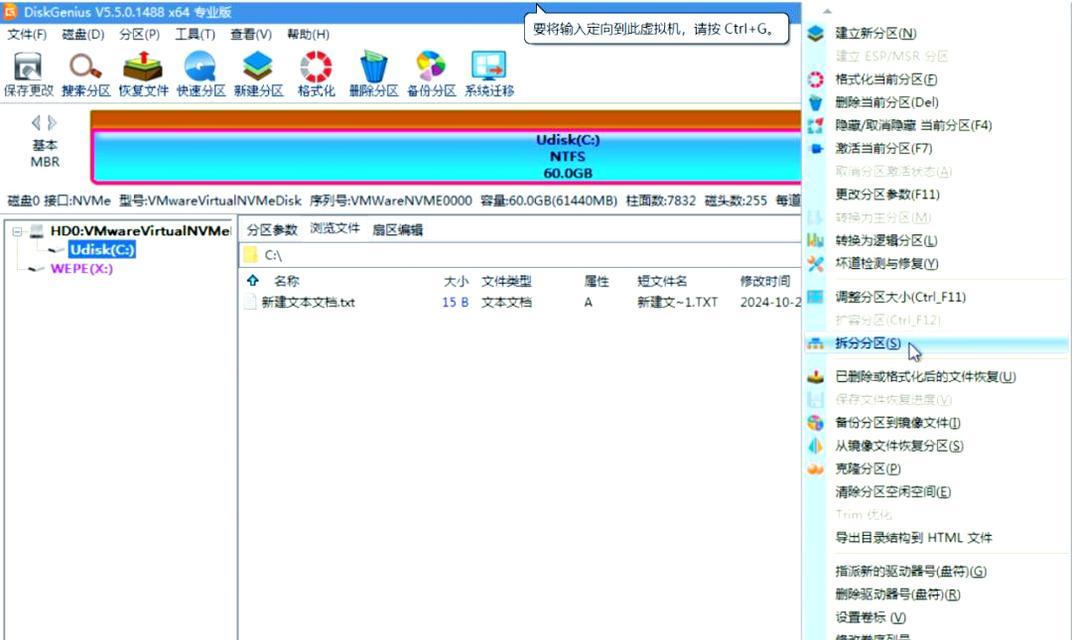Viewport: 1072px width, 640px height.
Task: Click scroll-up arrow atop context menu
Action: click(x=827, y=11)
